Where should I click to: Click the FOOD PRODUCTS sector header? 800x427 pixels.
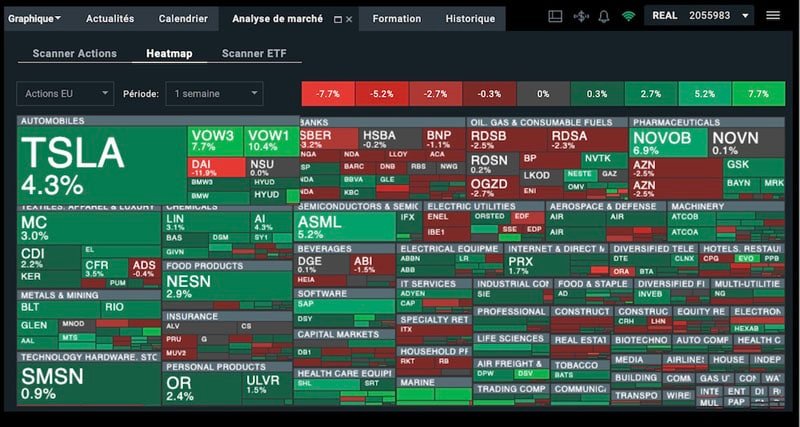(x=227, y=266)
